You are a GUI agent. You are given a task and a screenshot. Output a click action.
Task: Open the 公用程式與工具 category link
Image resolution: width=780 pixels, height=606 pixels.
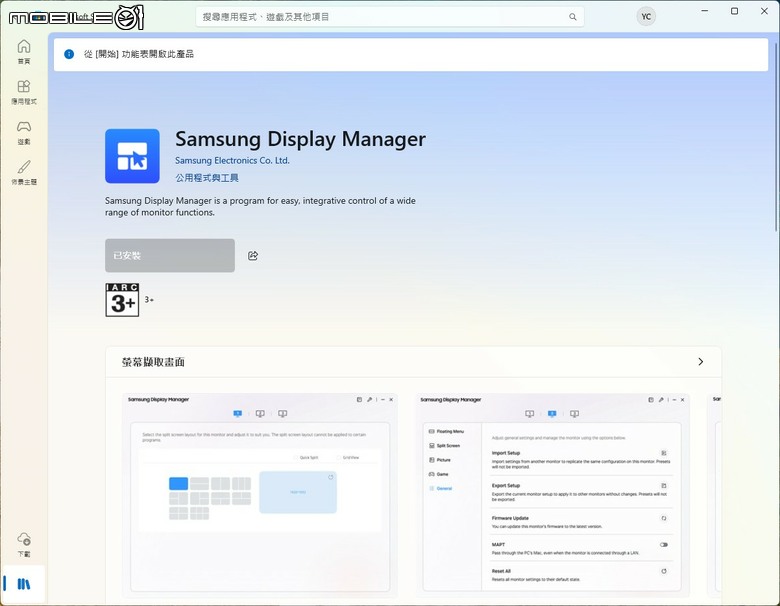[x=207, y=178]
